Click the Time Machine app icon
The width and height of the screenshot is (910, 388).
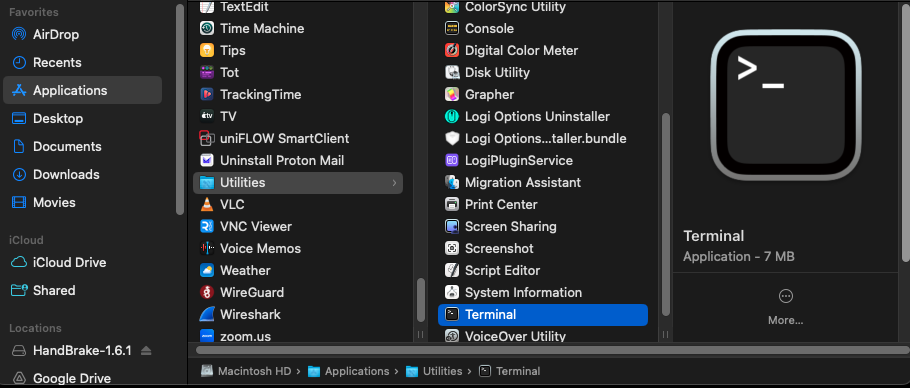coord(207,28)
